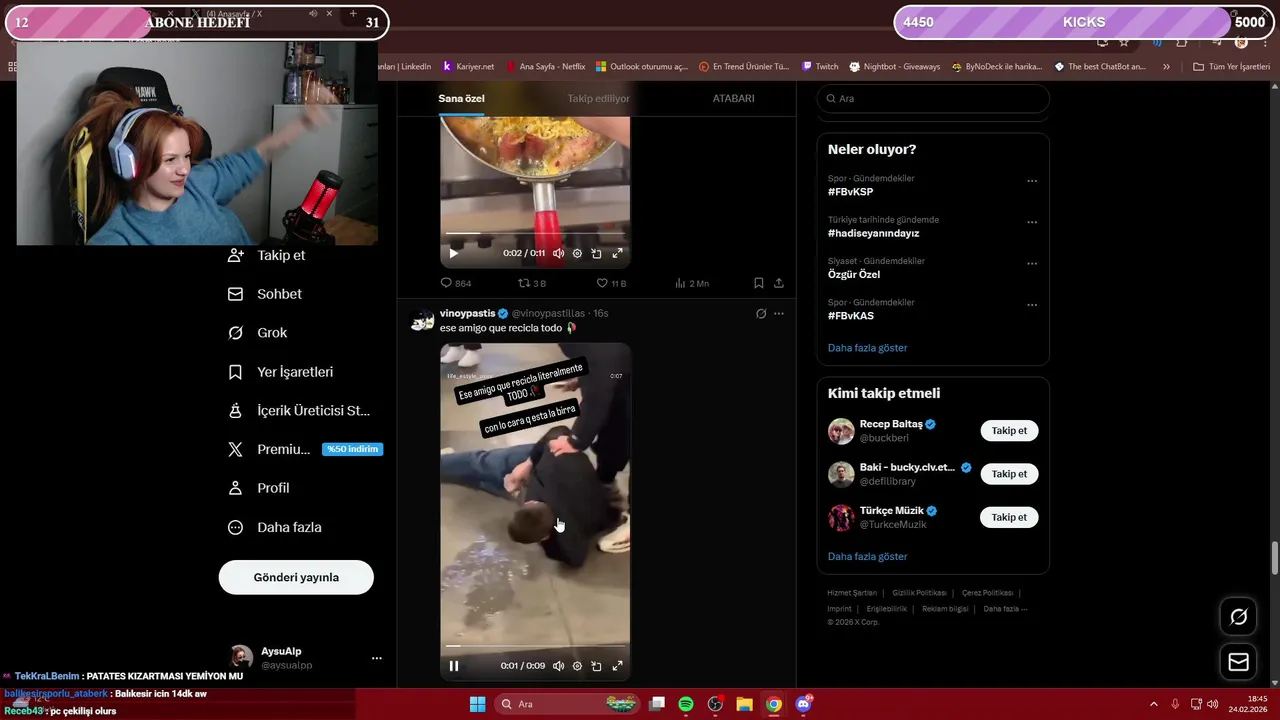This screenshot has width=1280, height=720.
Task: Expand Daha fazla sidebar menu
Action: point(275,527)
